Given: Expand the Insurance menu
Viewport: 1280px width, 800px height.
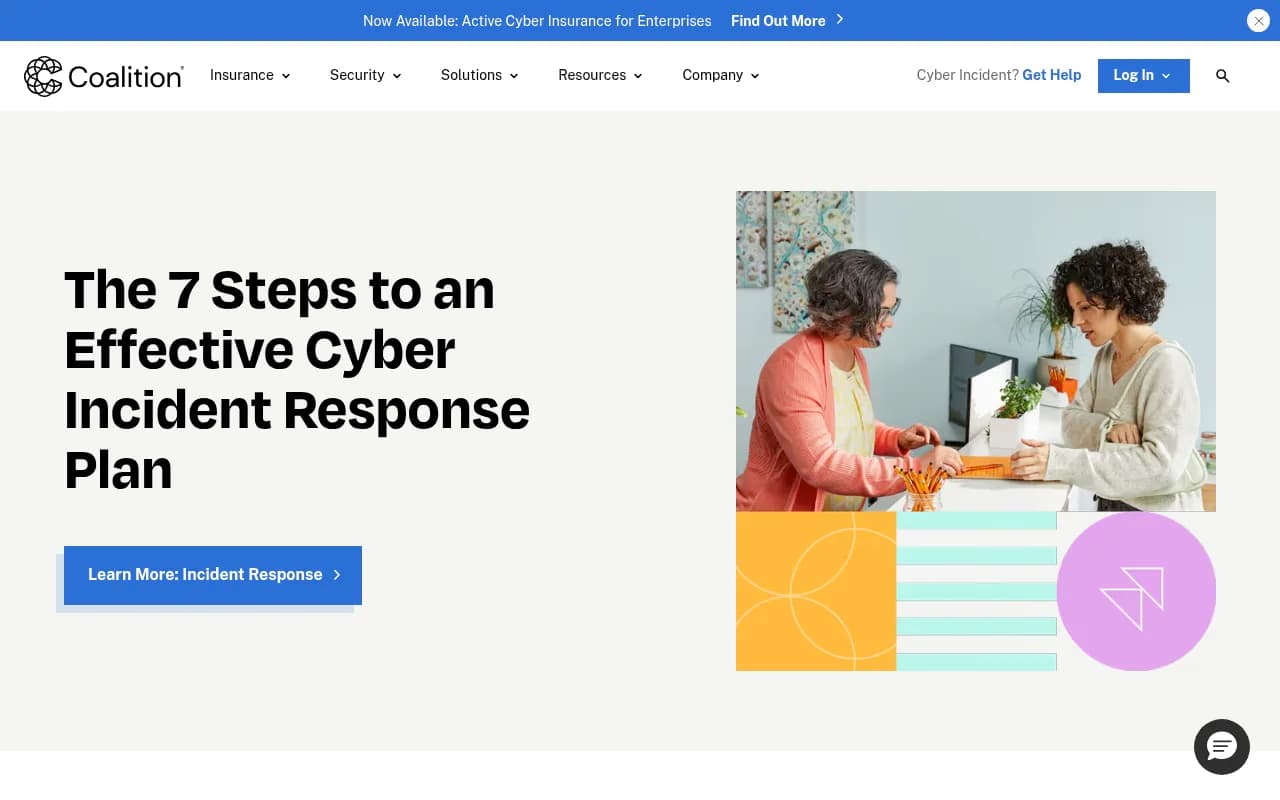Looking at the screenshot, I should [x=250, y=75].
